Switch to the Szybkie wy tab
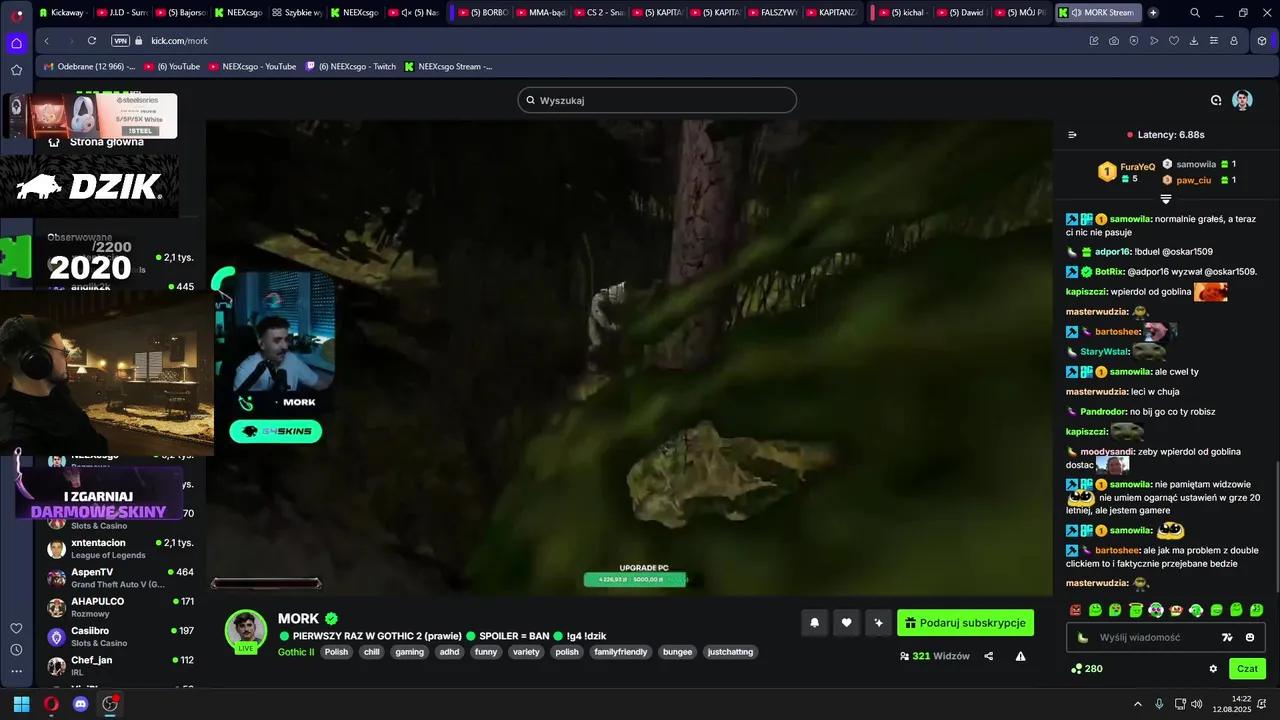This screenshot has width=1280, height=720. [296, 13]
